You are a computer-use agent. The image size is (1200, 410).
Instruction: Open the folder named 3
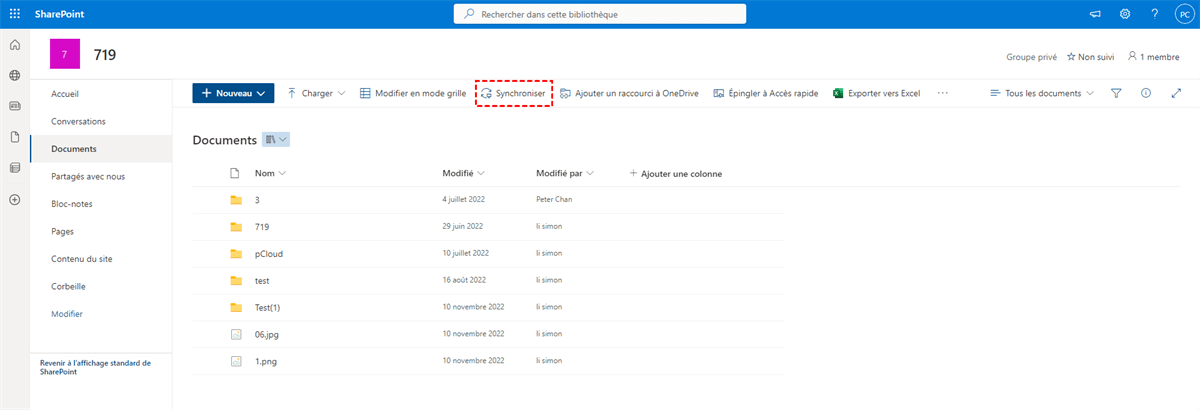click(257, 200)
